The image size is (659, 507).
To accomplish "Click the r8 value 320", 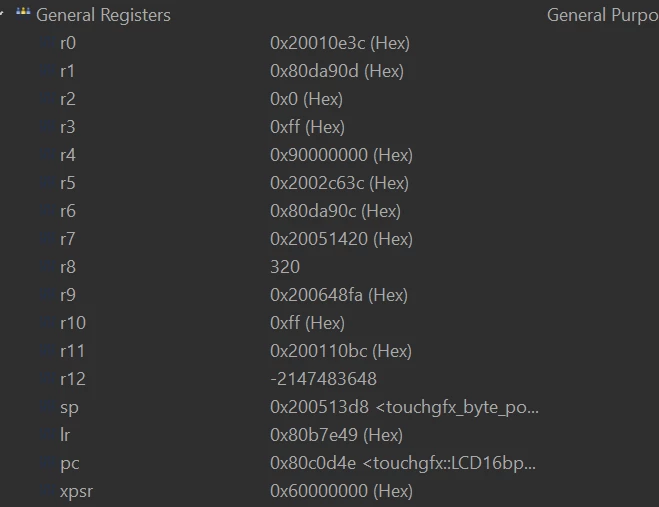I will click(x=285, y=267).
